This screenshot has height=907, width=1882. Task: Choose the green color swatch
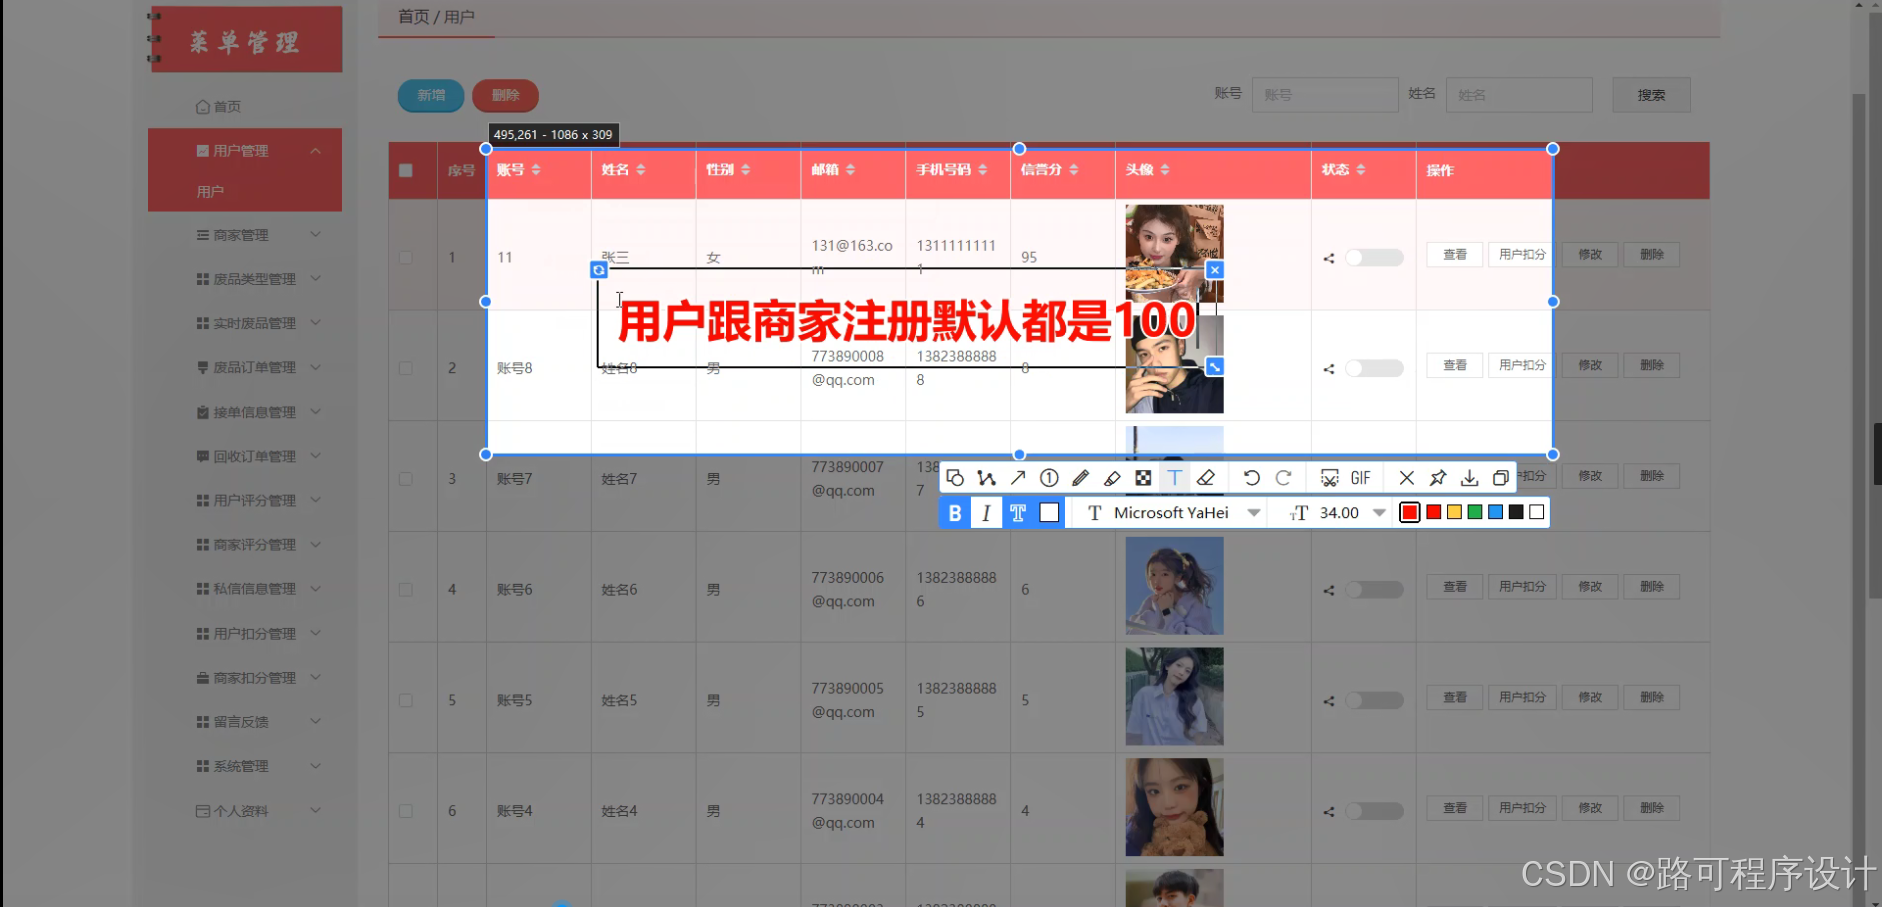click(x=1475, y=512)
